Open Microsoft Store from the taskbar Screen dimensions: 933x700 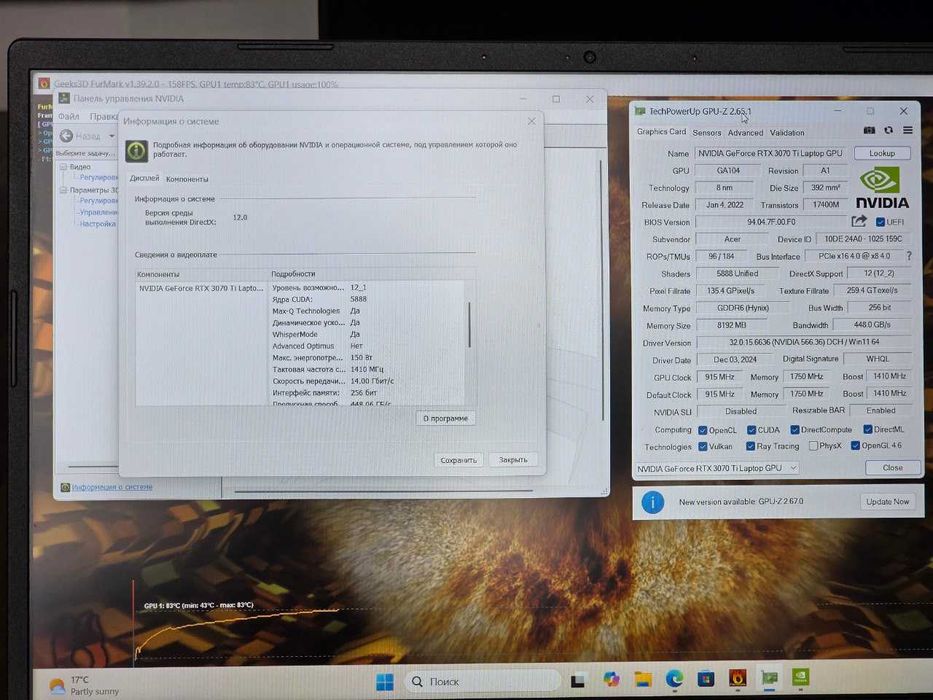[x=706, y=678]
